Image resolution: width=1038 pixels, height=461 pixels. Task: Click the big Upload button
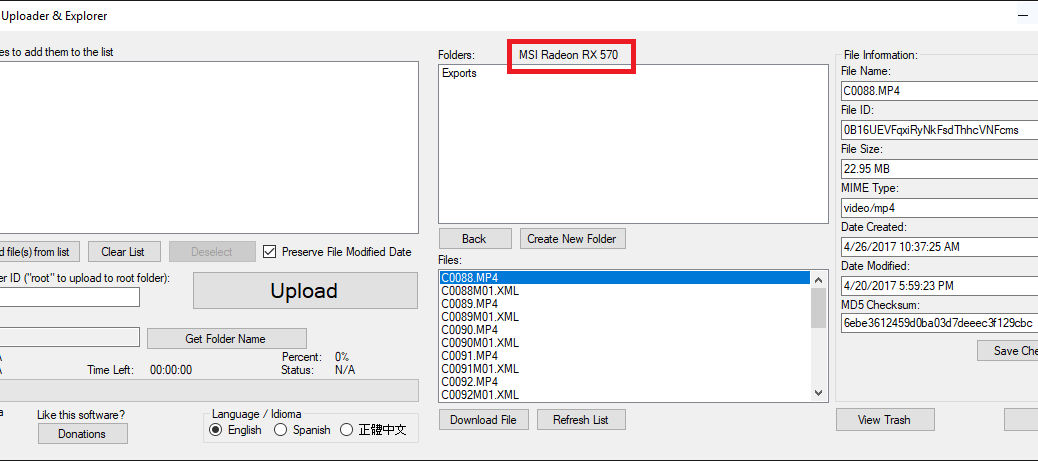point(305,291)
